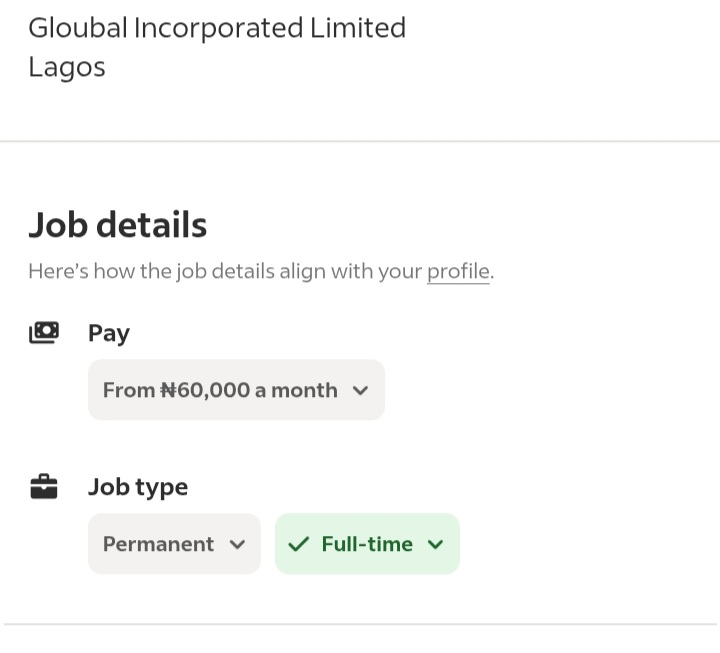Click the word Limited in company name
Viewport: 720px width, 653px height.
358,28
